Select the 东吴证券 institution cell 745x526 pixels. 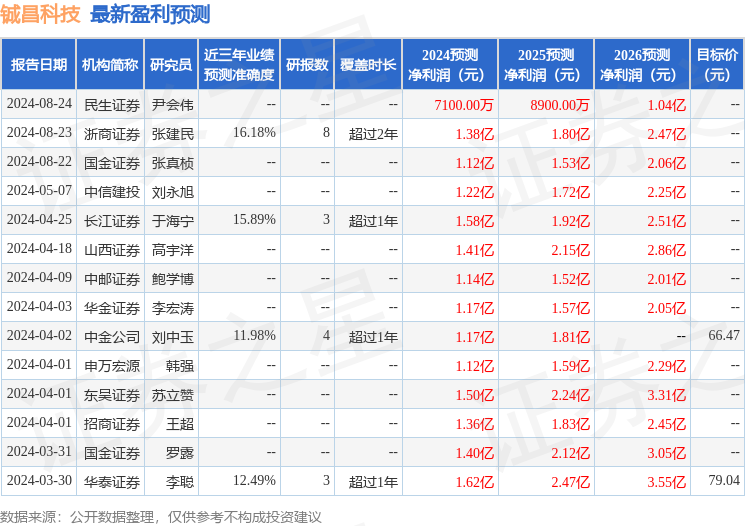pos(112,394)
